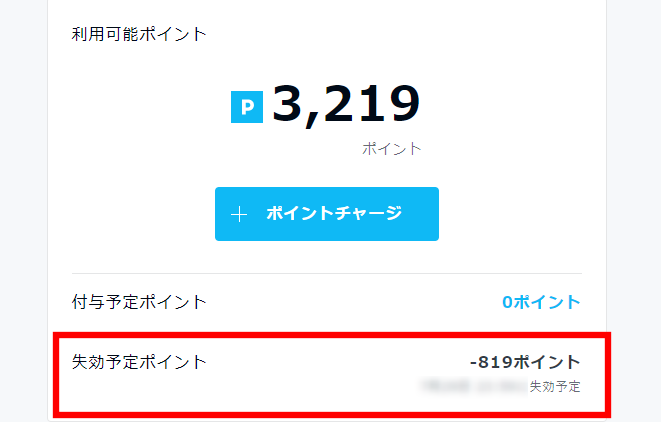
Task: Select the 付与予定ポイント label
Action: tap(139, 301)
